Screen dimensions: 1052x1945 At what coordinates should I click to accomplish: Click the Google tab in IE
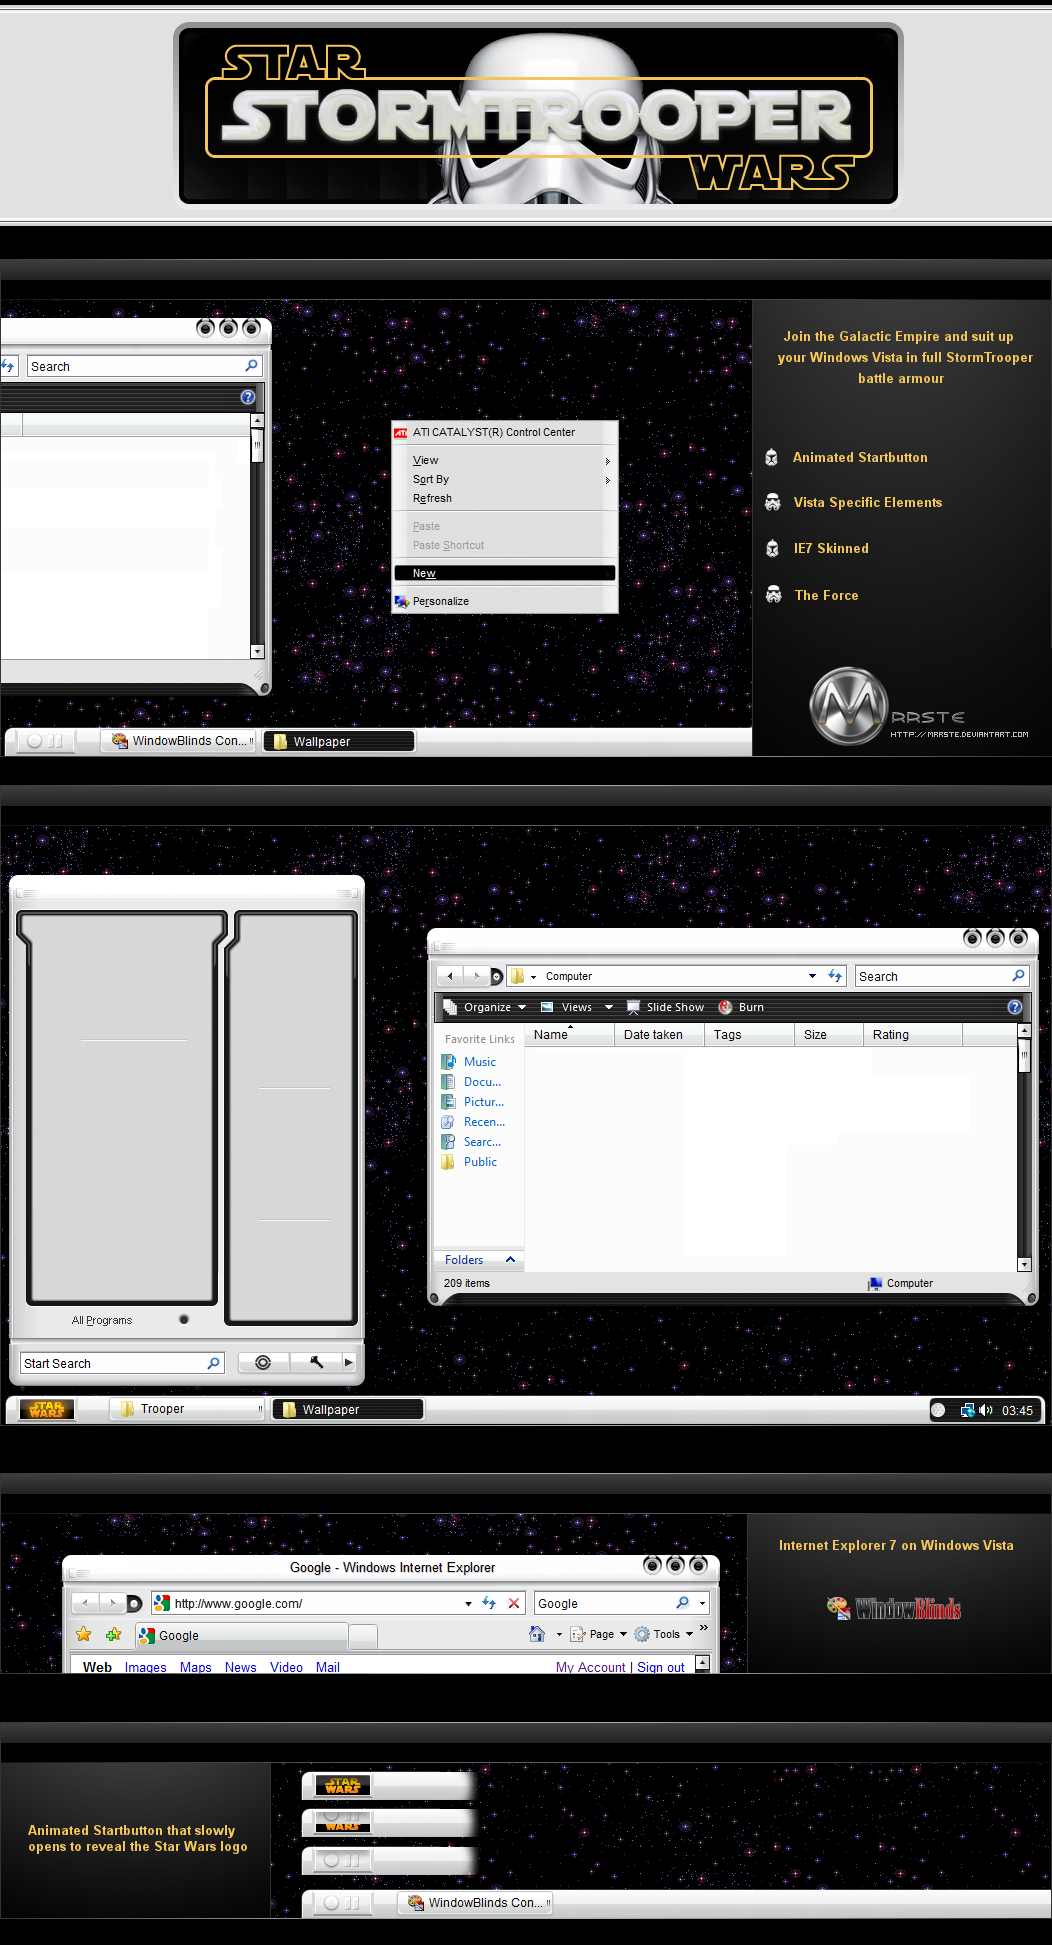(241, 1635)
